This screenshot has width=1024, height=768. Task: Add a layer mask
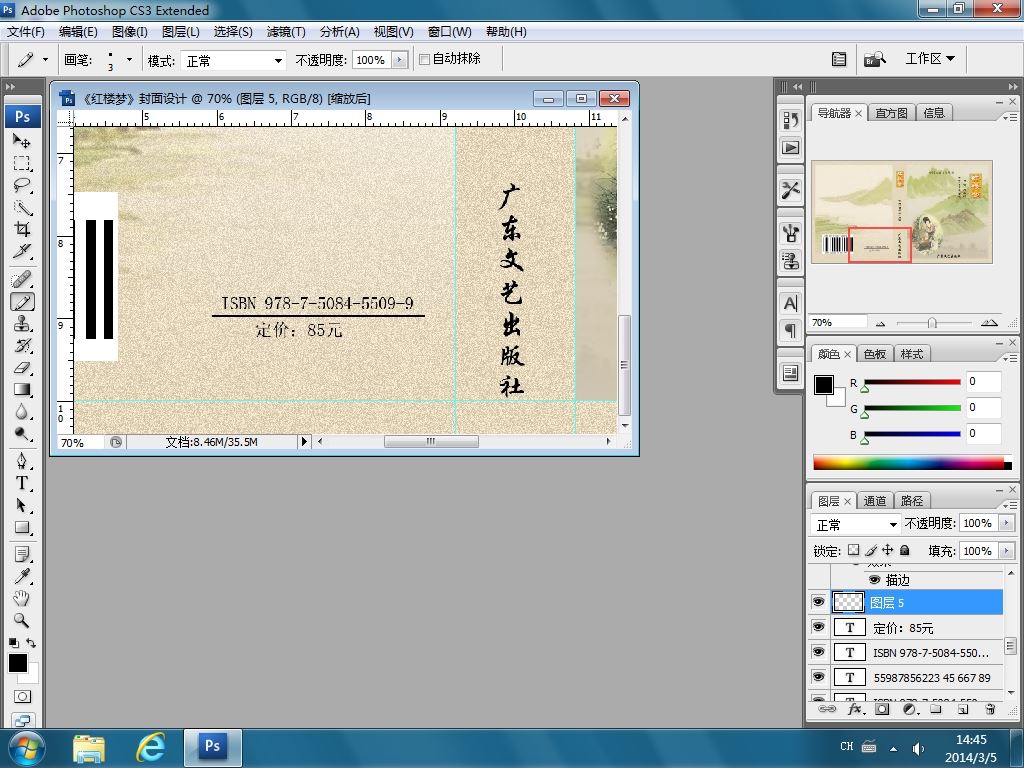882,709
